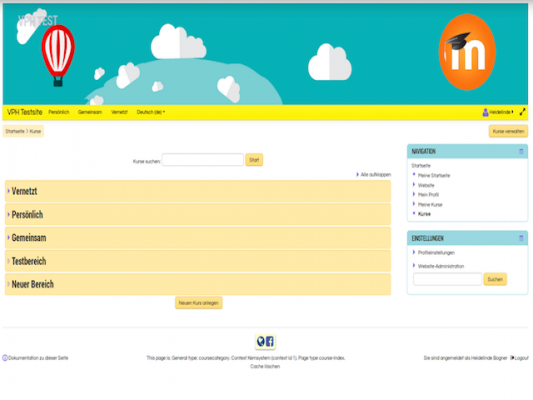533x400 pixels.
Task: Click the Neuen Kurs anlegen button
Action: click(x=199, y=303)
